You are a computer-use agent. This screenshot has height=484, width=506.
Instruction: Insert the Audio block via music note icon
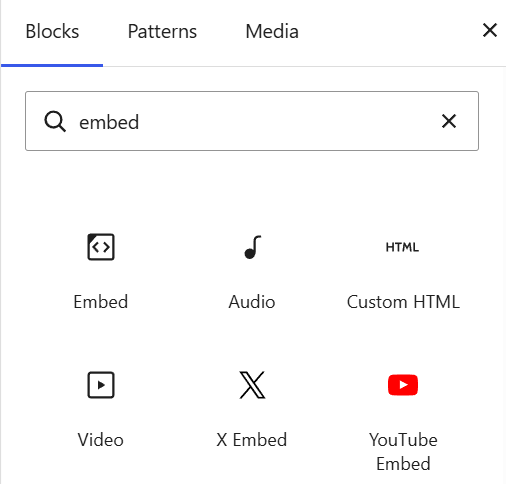tap(252, 247)
